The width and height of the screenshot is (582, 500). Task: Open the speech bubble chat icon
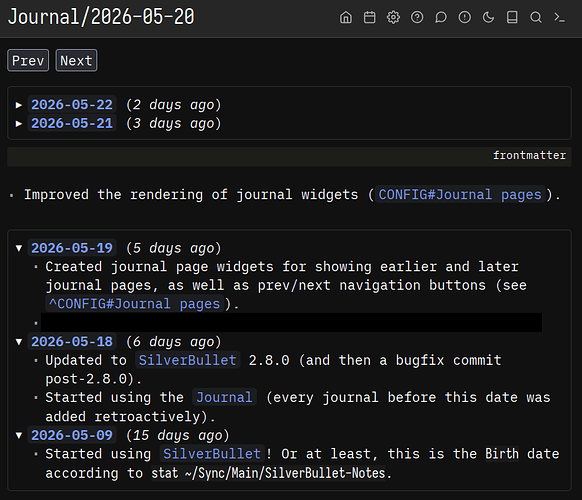click(x=441, y=17)
